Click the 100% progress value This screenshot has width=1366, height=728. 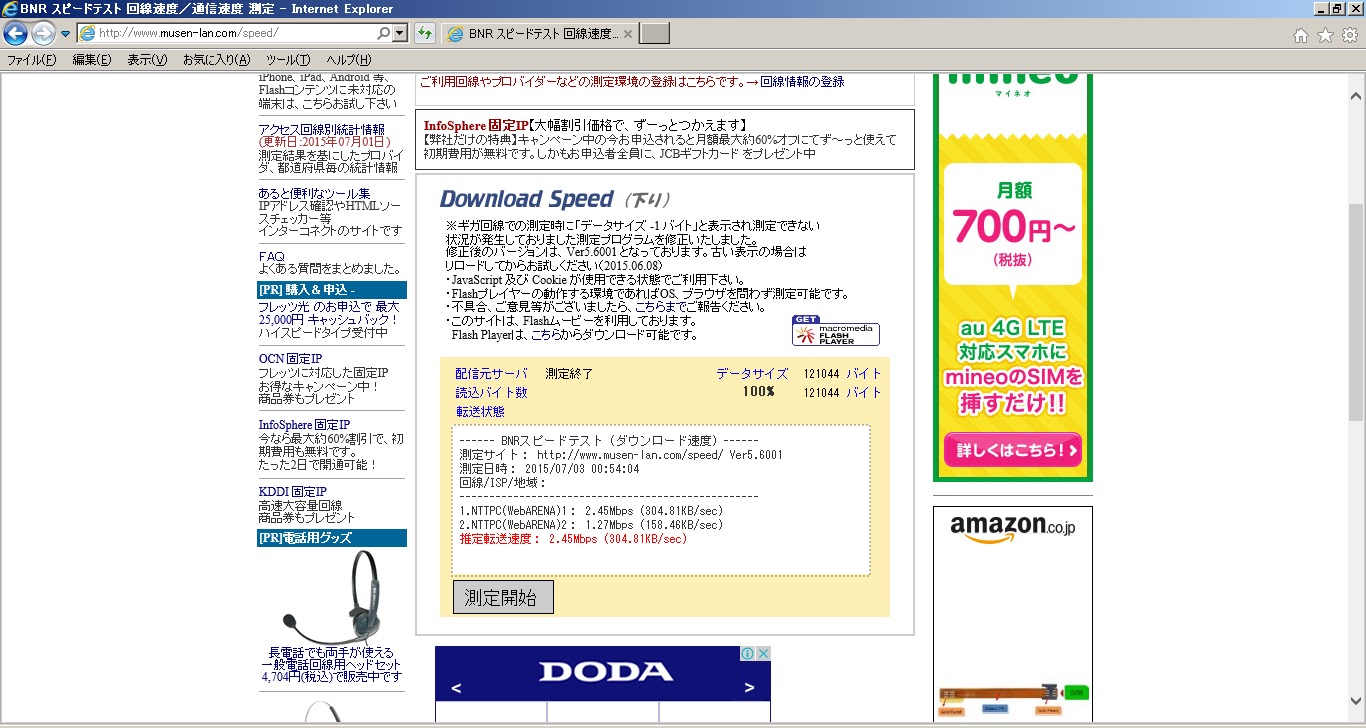758,391
